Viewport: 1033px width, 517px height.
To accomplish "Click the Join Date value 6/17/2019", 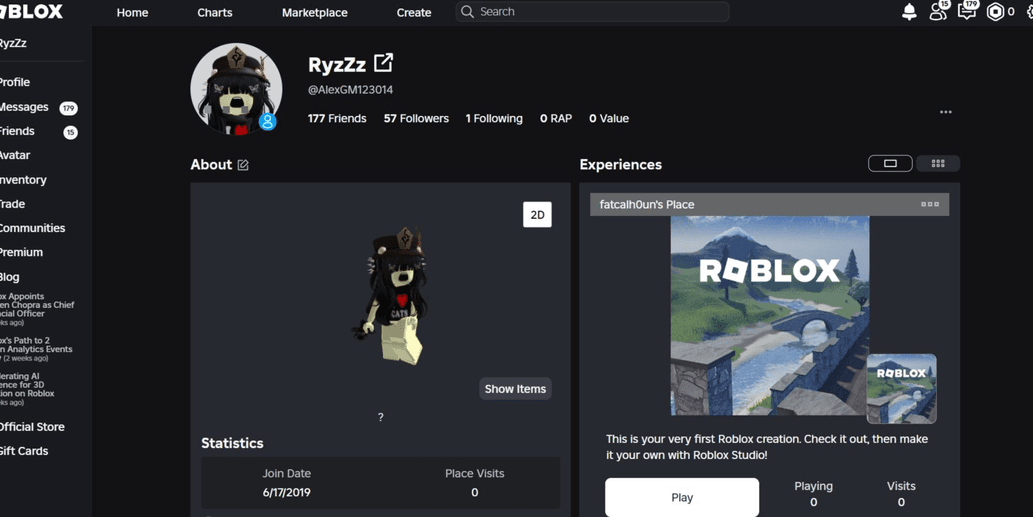I will (x=287, y=493).
